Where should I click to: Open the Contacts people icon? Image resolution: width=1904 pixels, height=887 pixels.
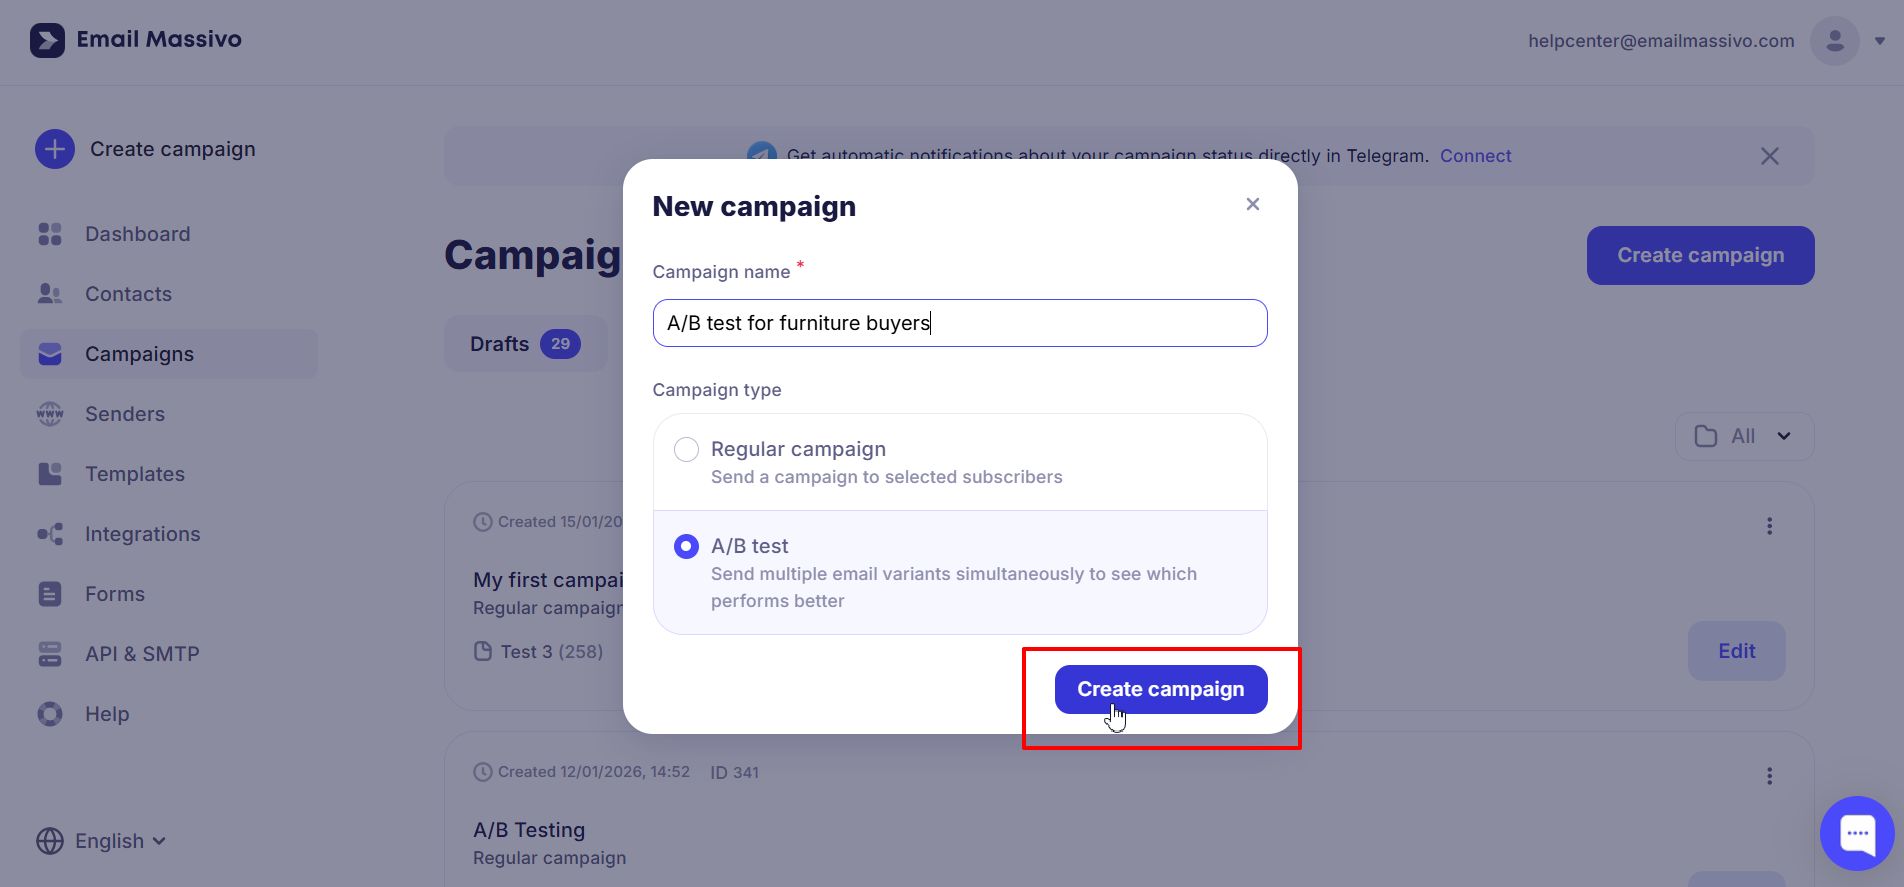pyautogui.click(x=50, y=294)
